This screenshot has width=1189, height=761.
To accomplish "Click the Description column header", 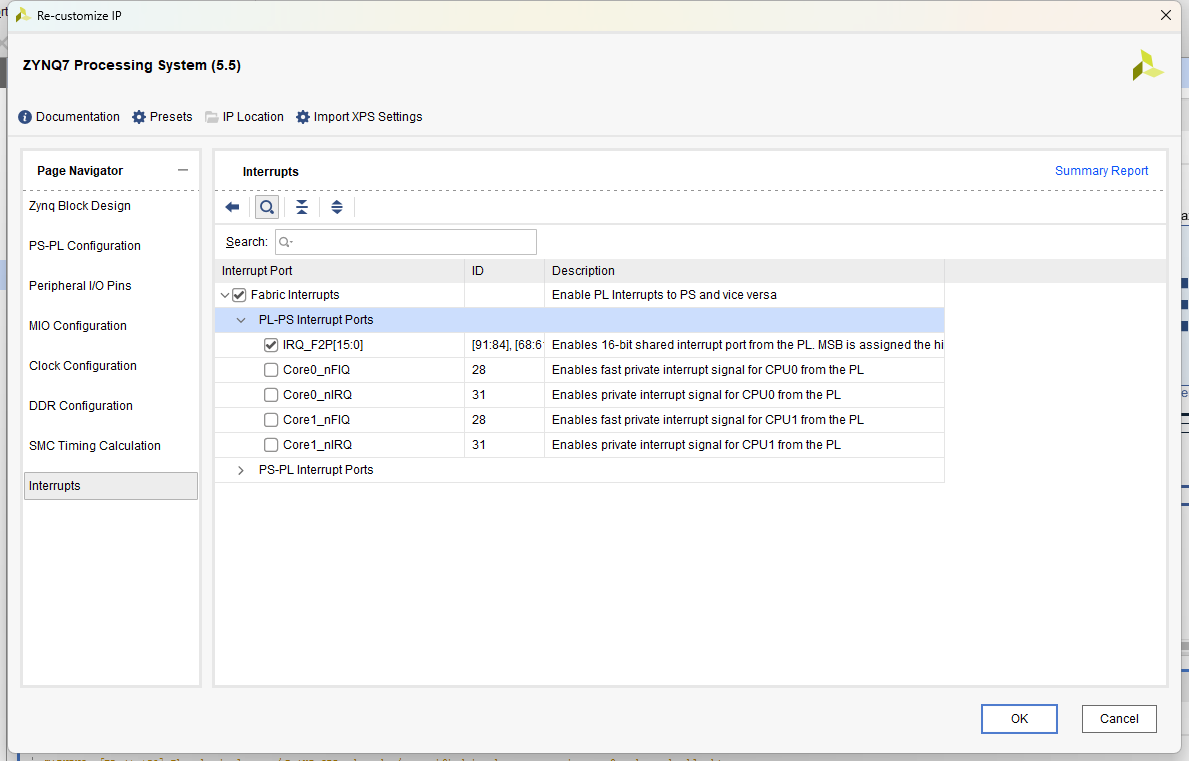I will pos(745,271).
